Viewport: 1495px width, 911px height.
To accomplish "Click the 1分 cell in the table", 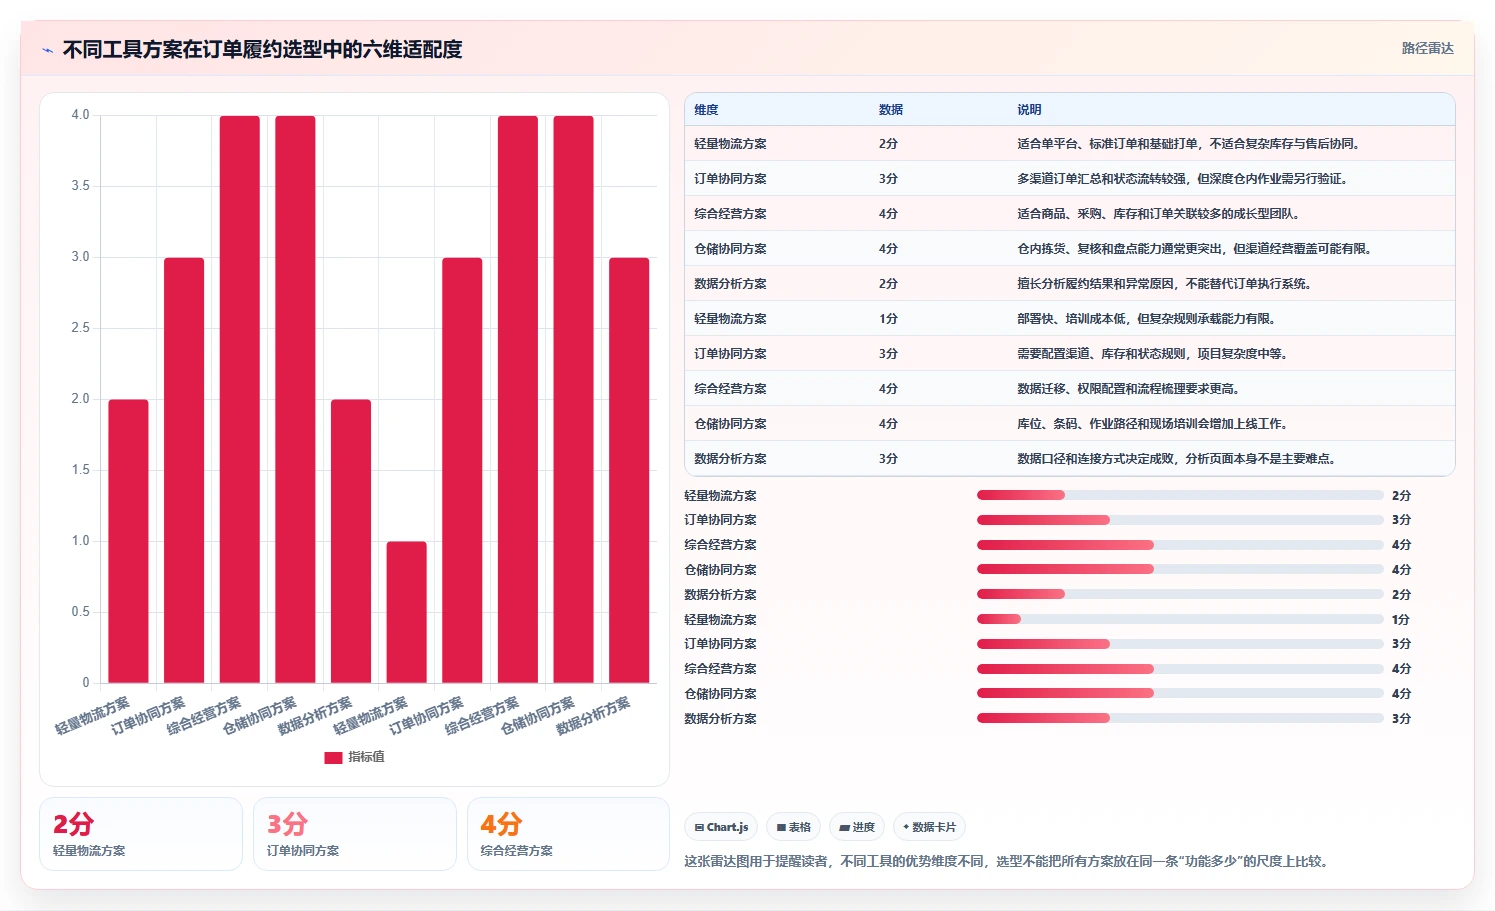I will click(888, 319).
